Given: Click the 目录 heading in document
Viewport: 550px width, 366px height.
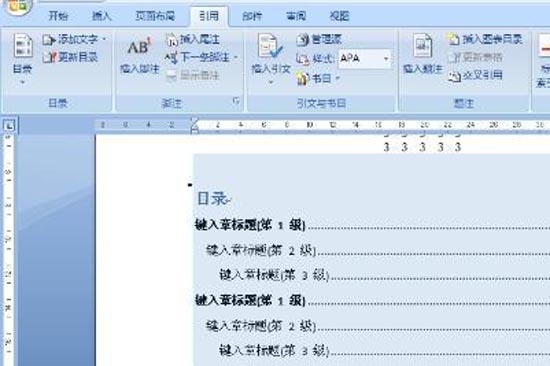Looking at the screenshot, I should pyautogui.click(x=213, y=199).
